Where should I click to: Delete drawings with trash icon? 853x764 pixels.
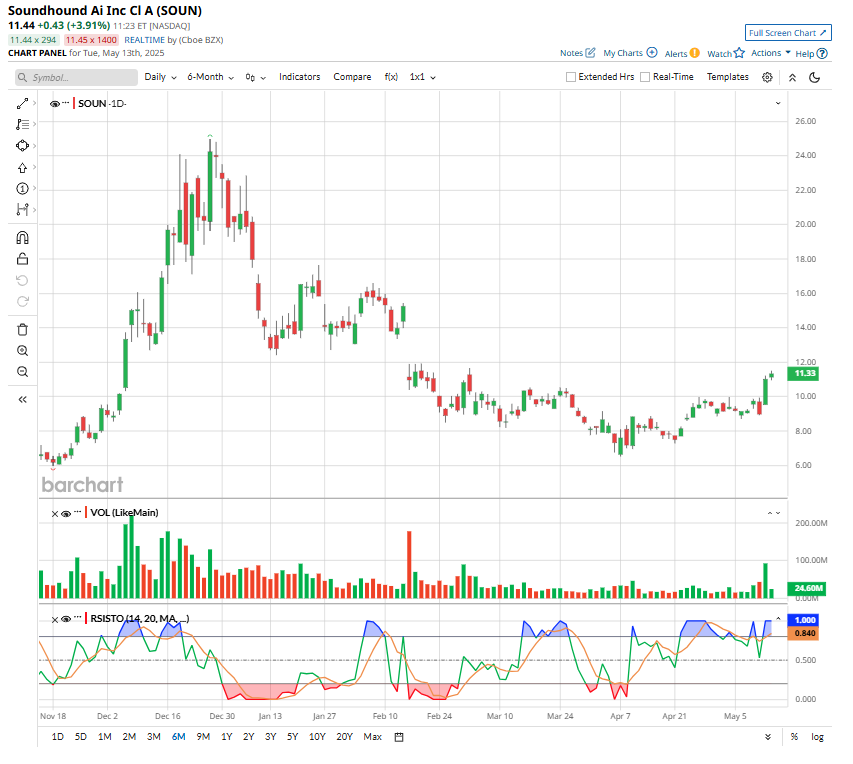22,329
